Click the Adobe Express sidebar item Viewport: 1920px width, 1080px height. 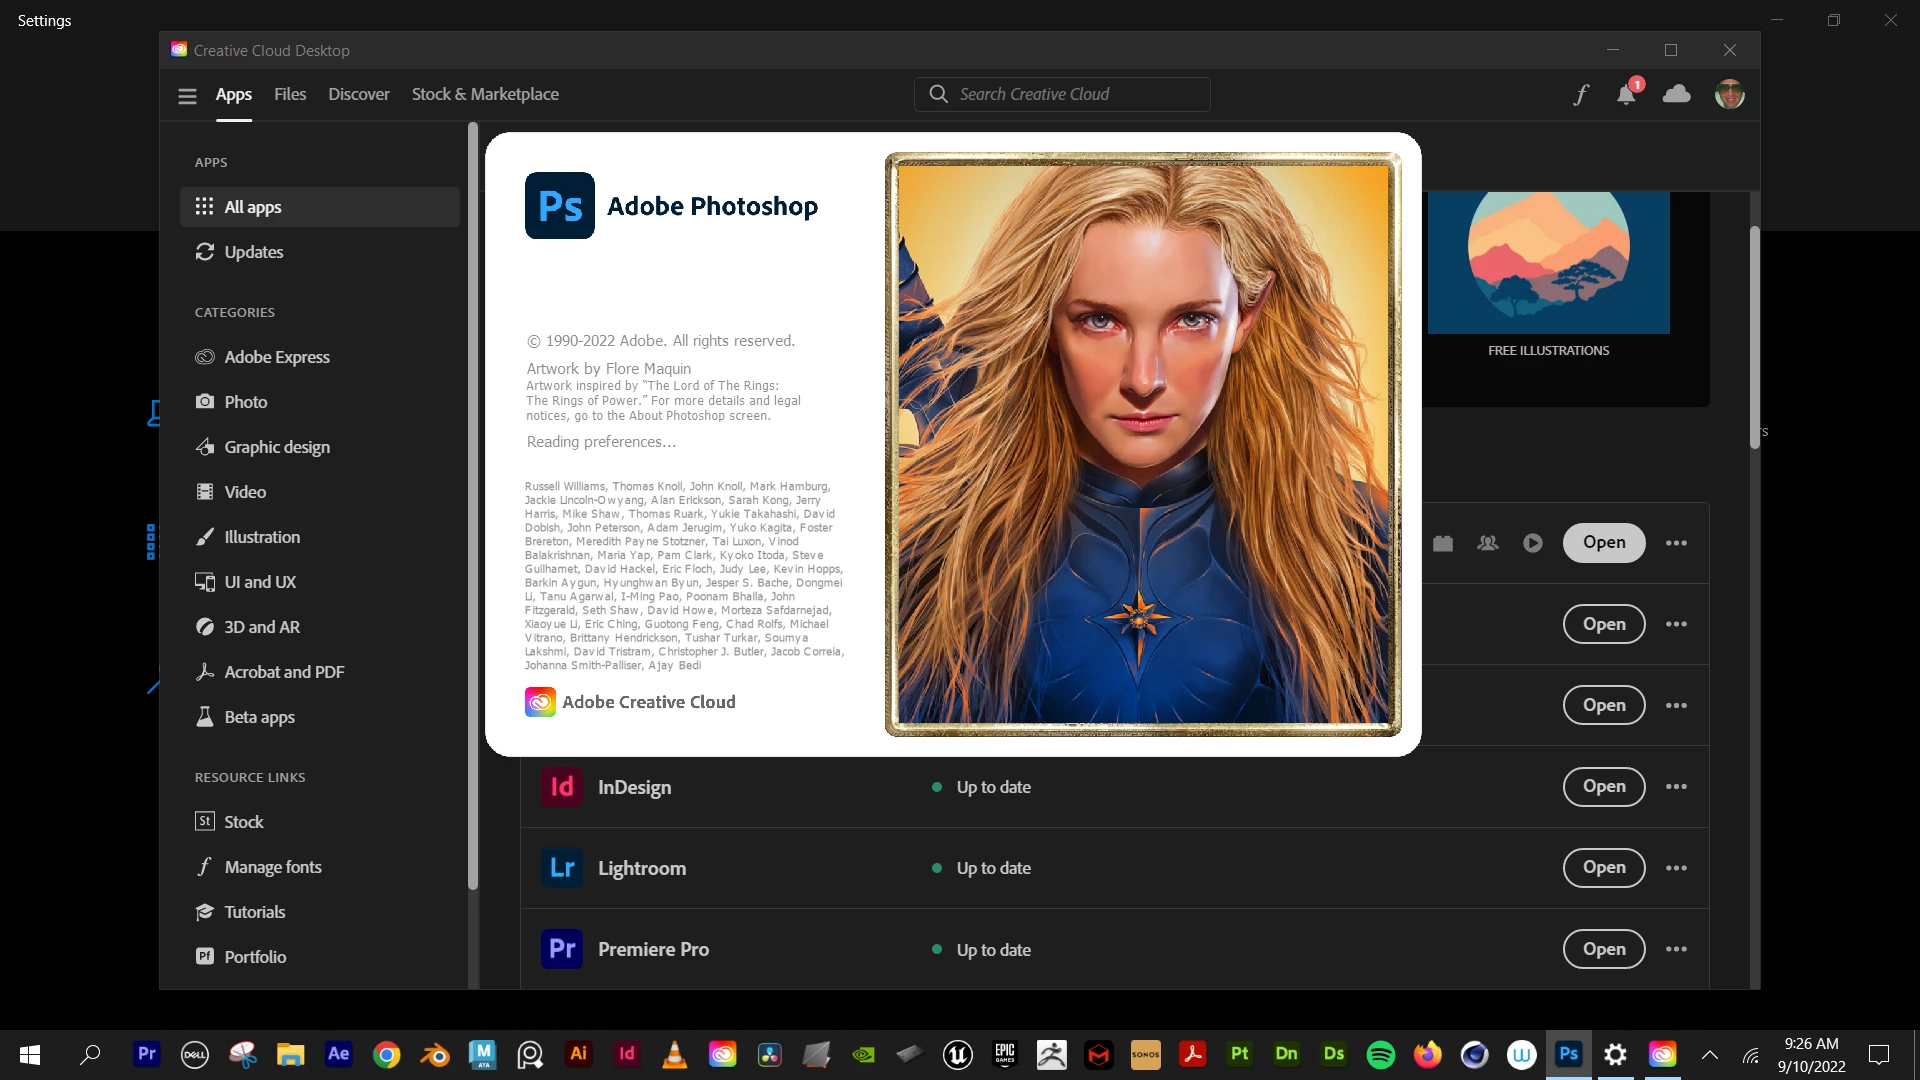pos(277,357)
